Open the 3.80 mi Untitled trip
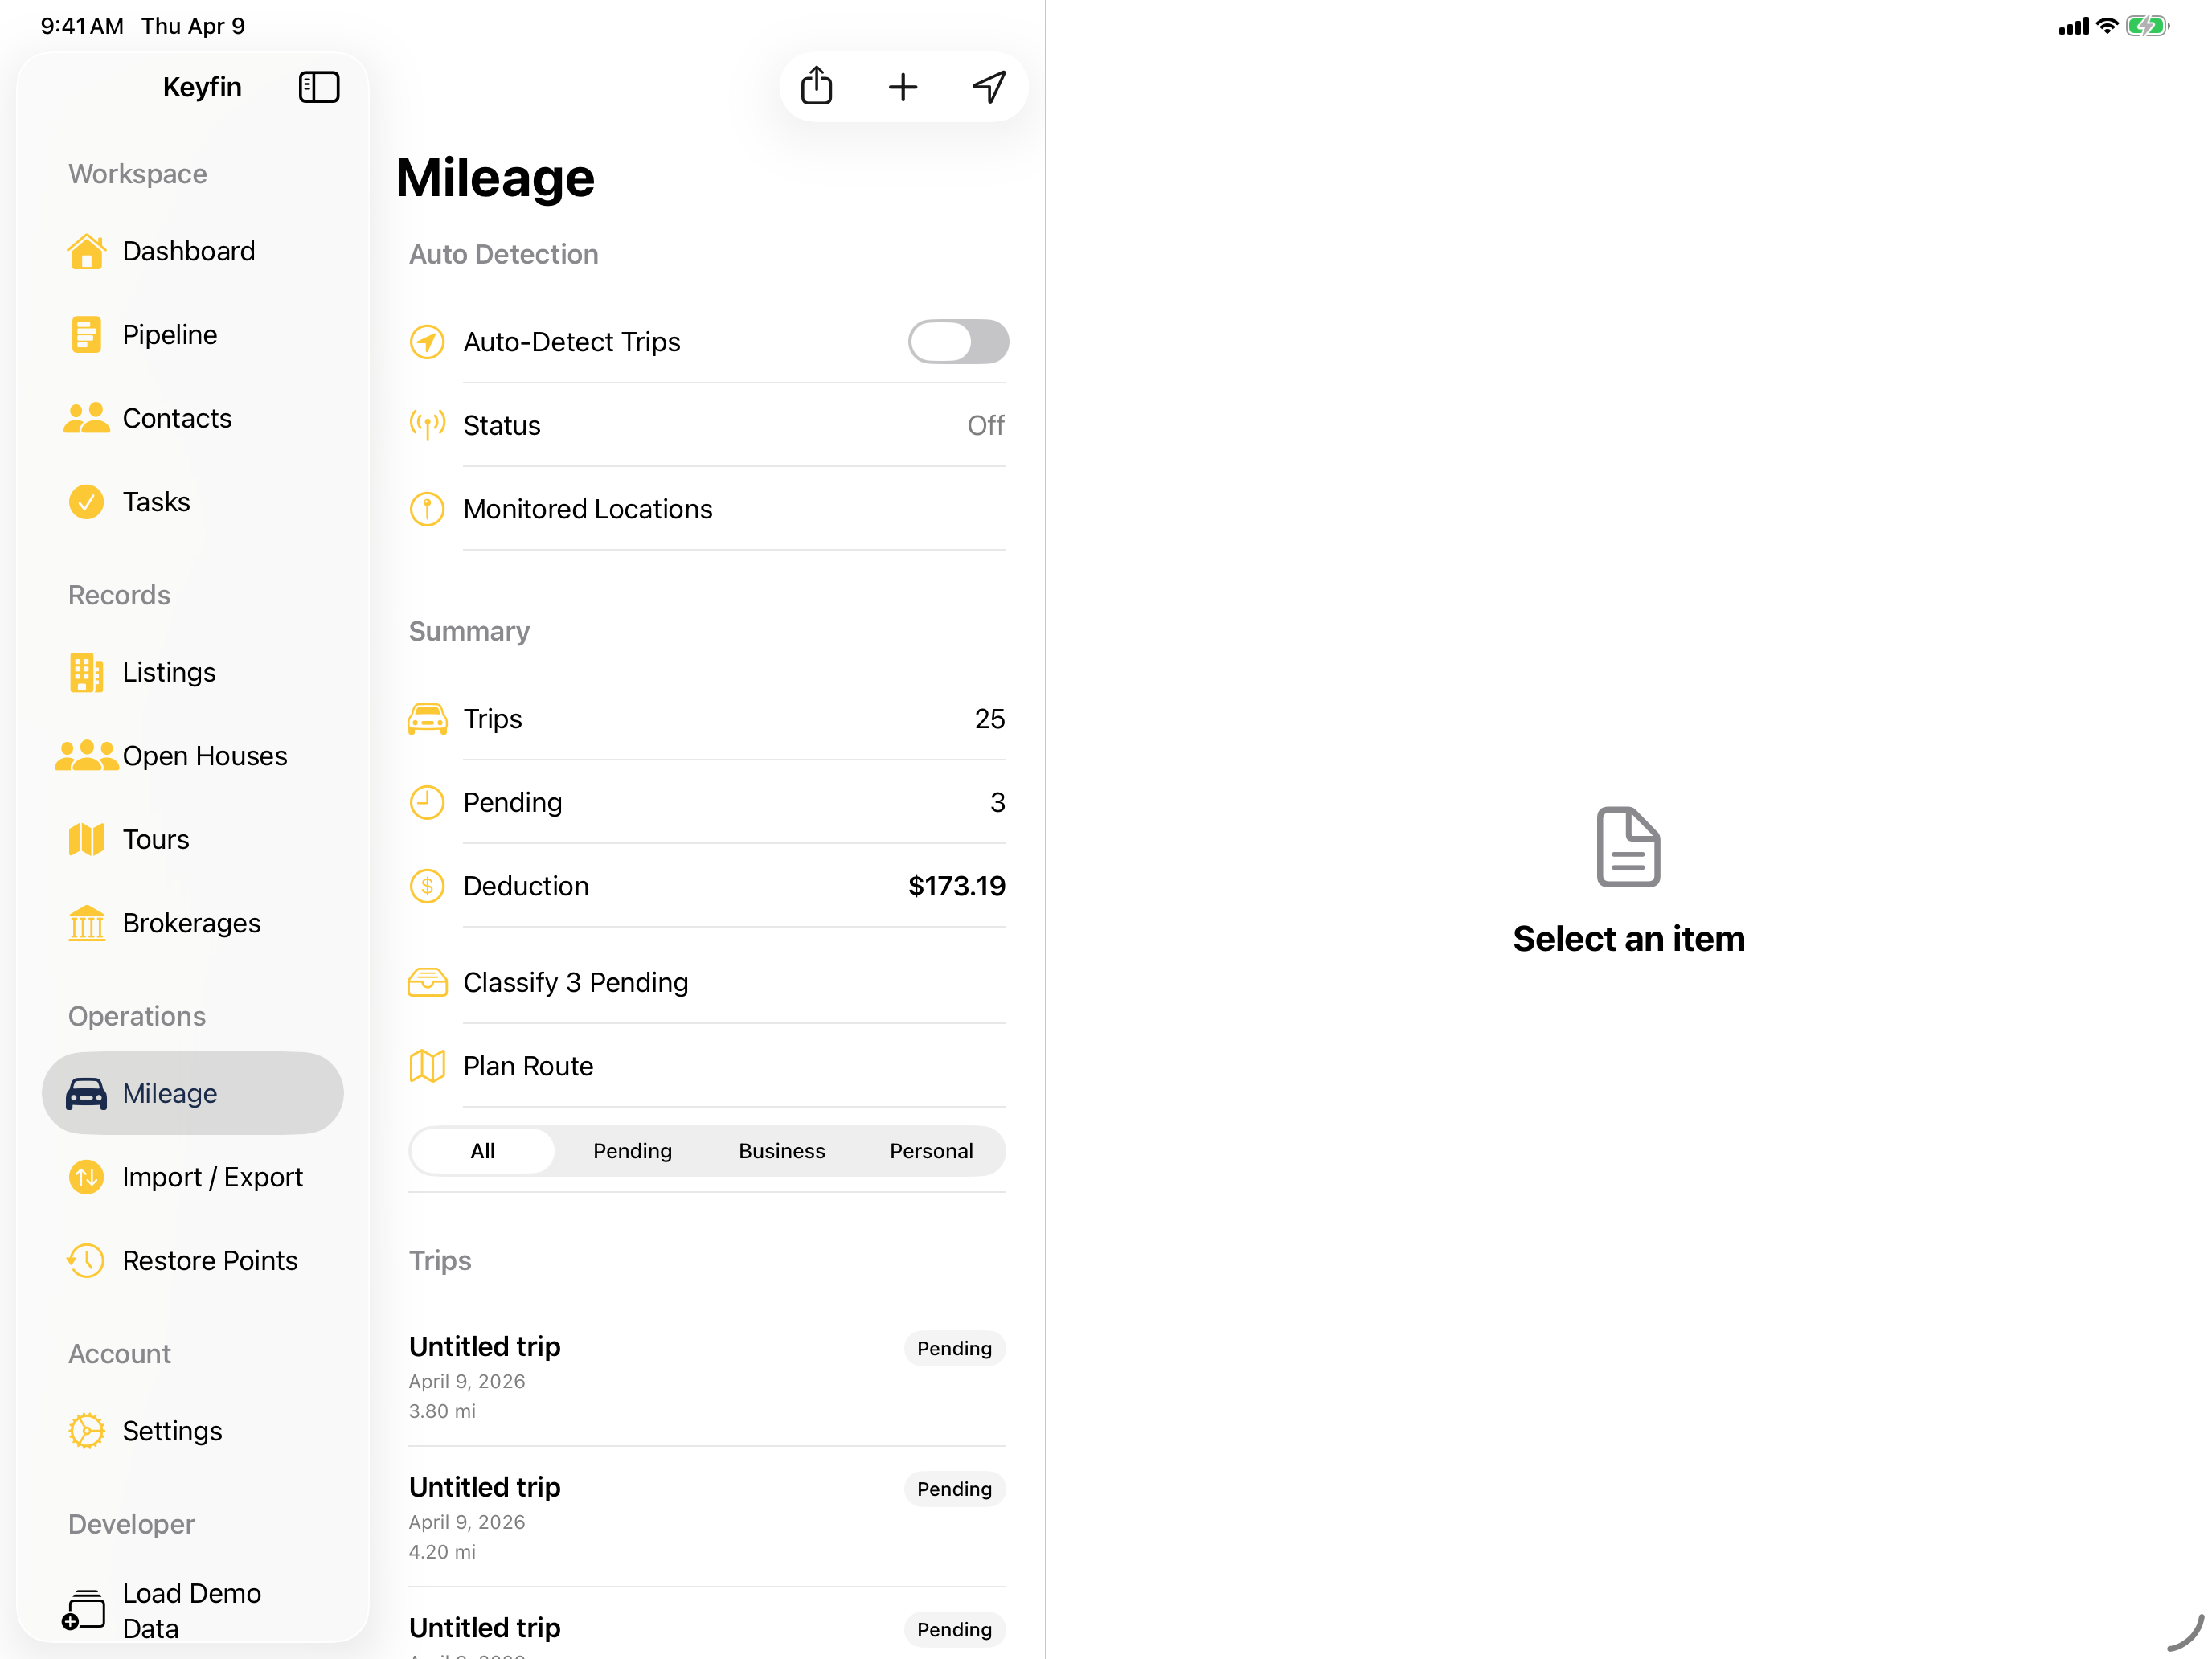 click(x=707, y=1375)
